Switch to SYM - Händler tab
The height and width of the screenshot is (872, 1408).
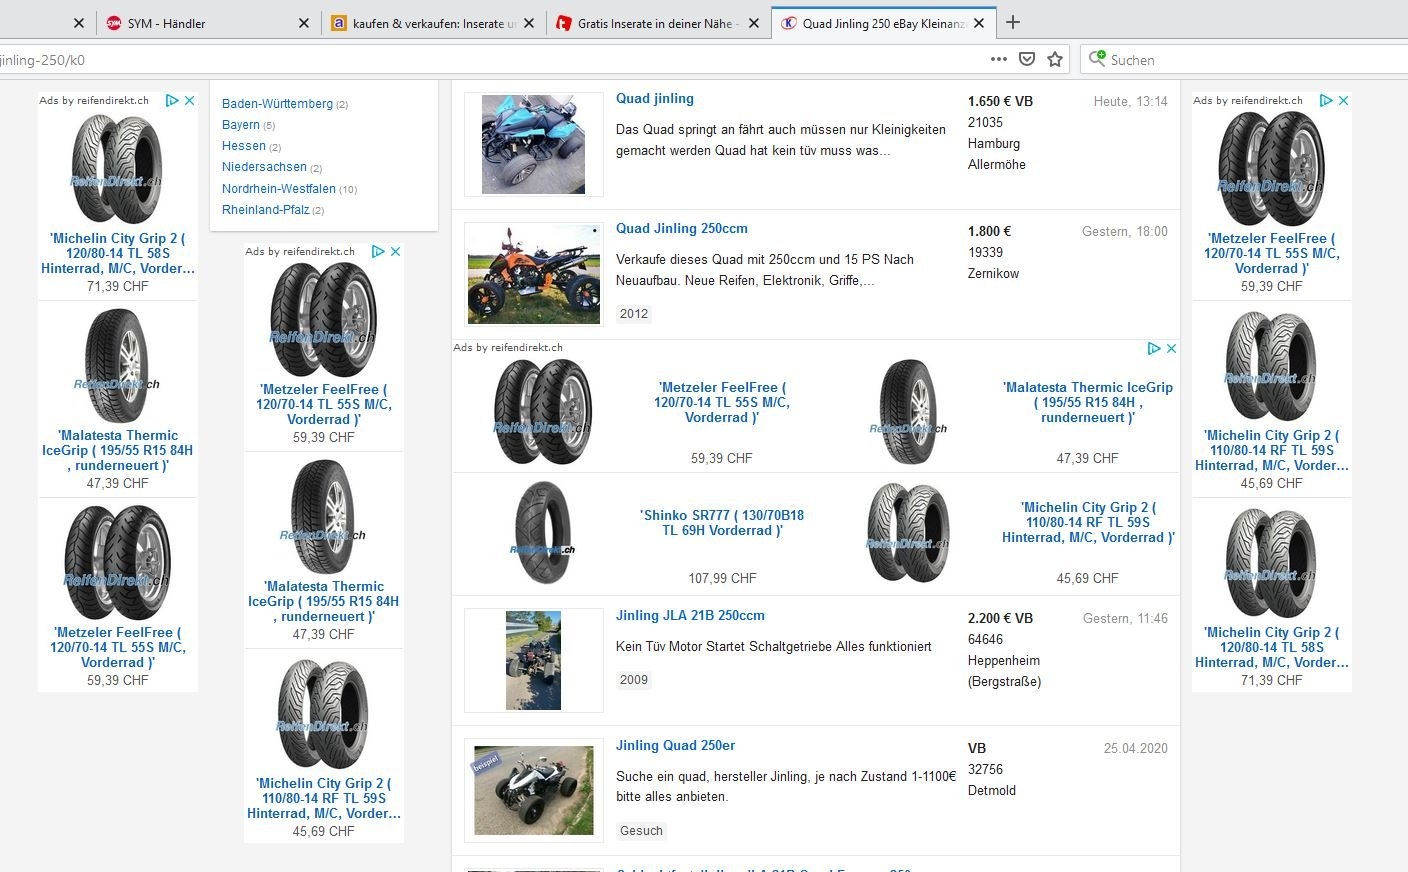click(x=166, y=23)
